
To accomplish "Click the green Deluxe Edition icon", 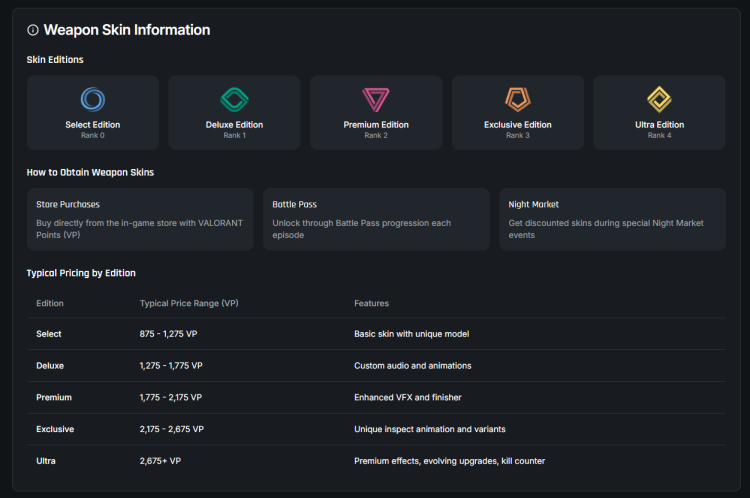I will coord(234,99).
